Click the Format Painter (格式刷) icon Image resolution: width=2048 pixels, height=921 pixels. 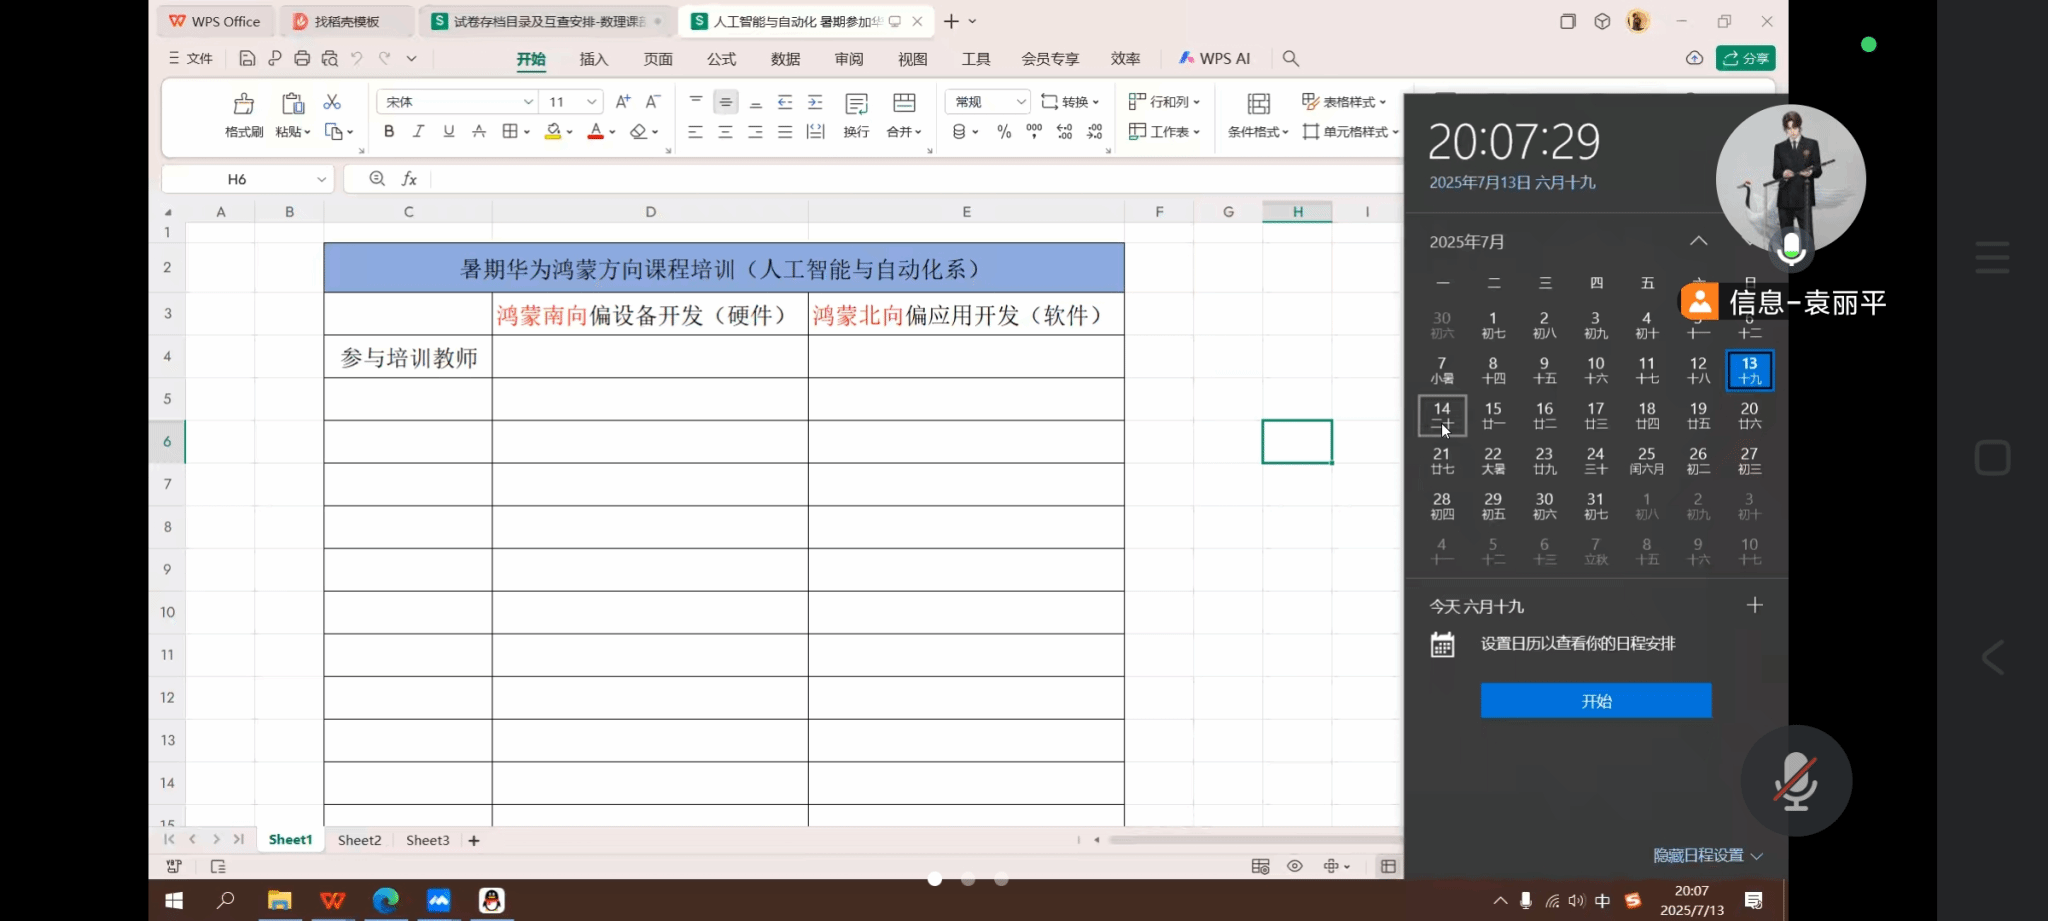point(243,104)
